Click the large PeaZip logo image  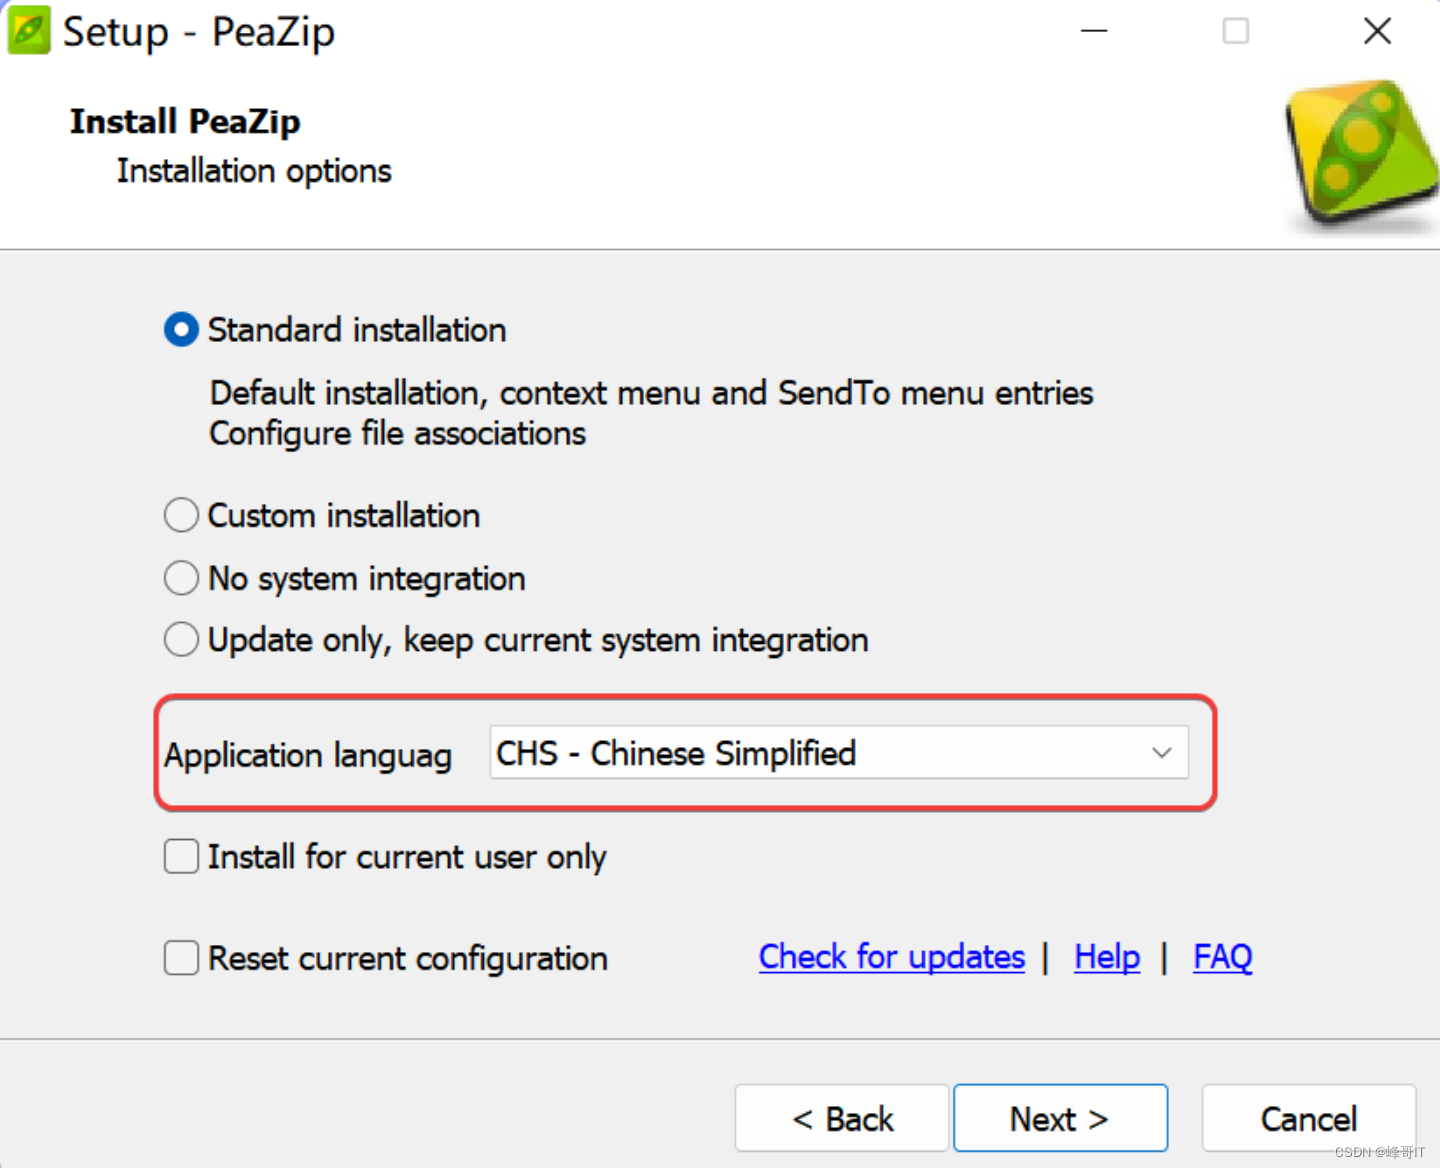pyautogui.click(x=1362, y=153)
